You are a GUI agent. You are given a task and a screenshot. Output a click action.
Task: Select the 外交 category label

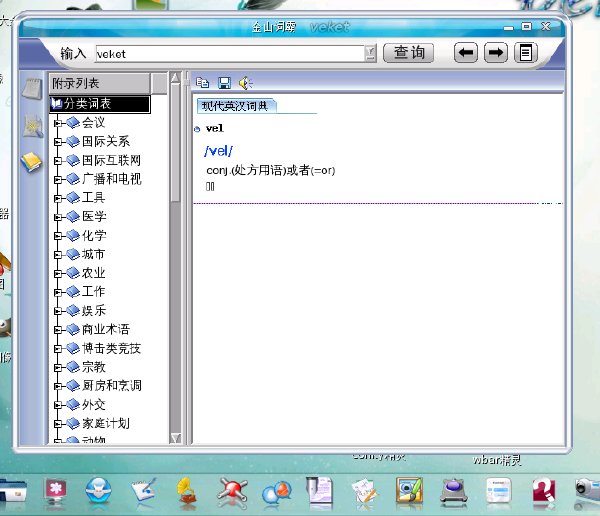coord(93,405)
